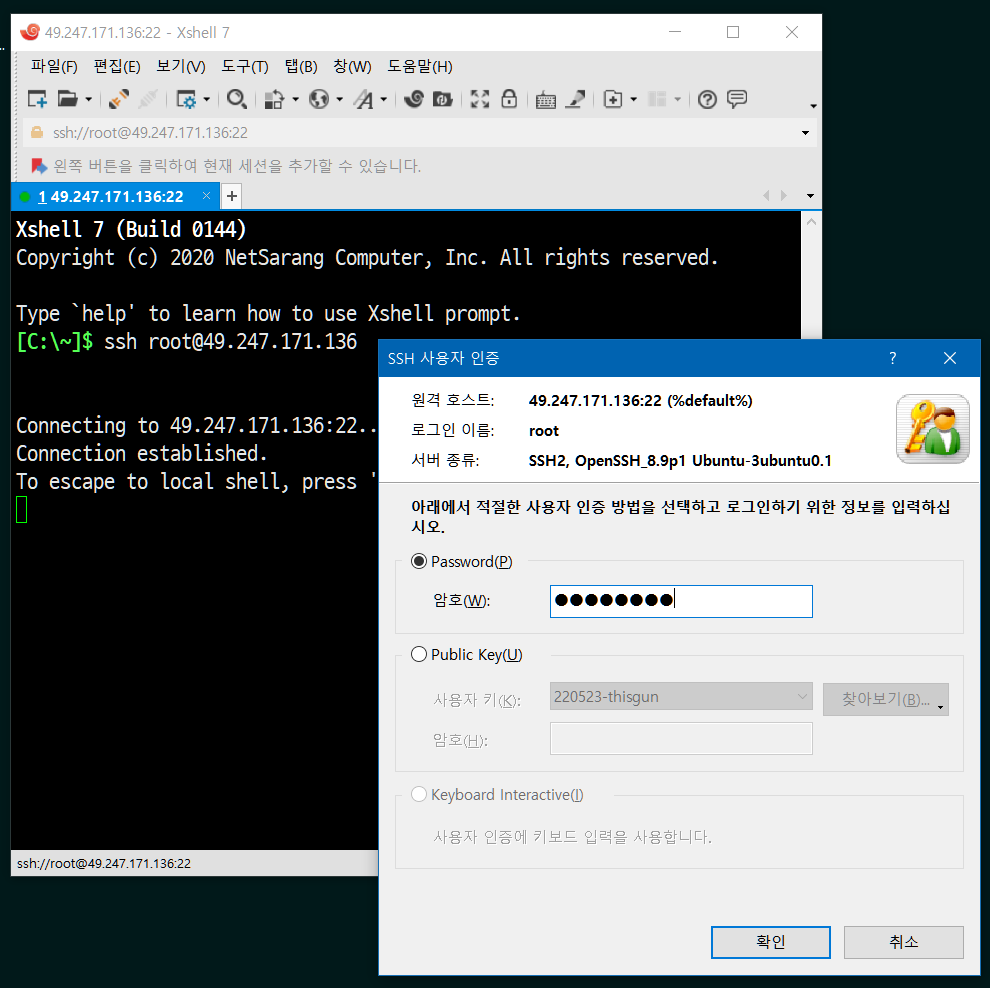The width and height of the screenshot is (990, 988).
Task: Open the 파일(F) menu
Action: pyautogui.click(x=54, y=67)
